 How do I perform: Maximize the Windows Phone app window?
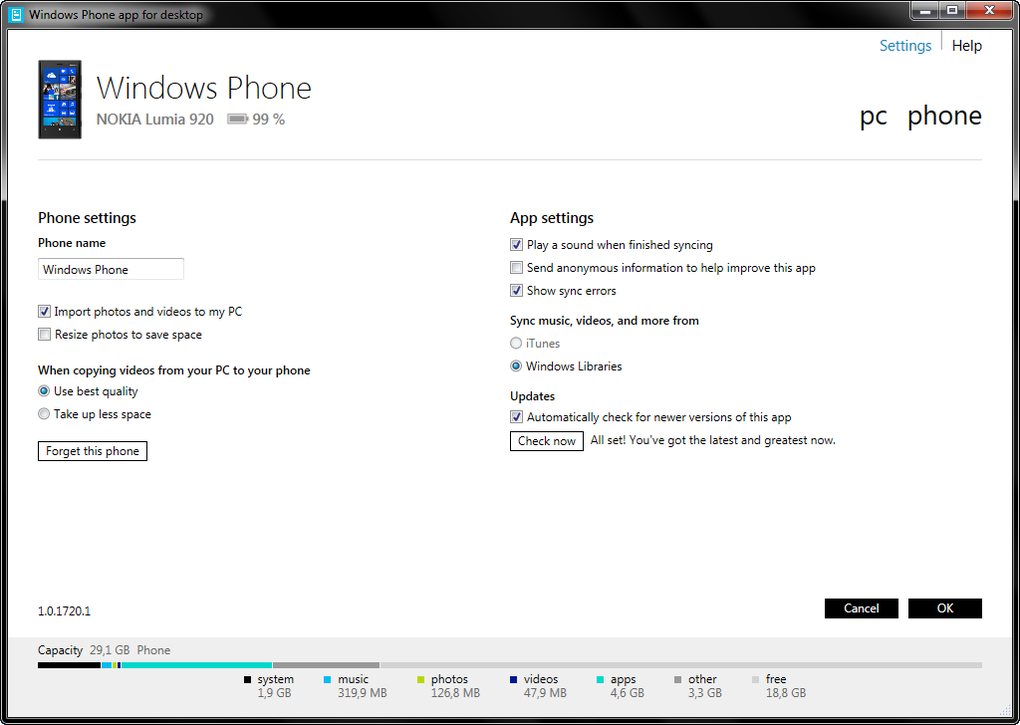pos(952,10)
